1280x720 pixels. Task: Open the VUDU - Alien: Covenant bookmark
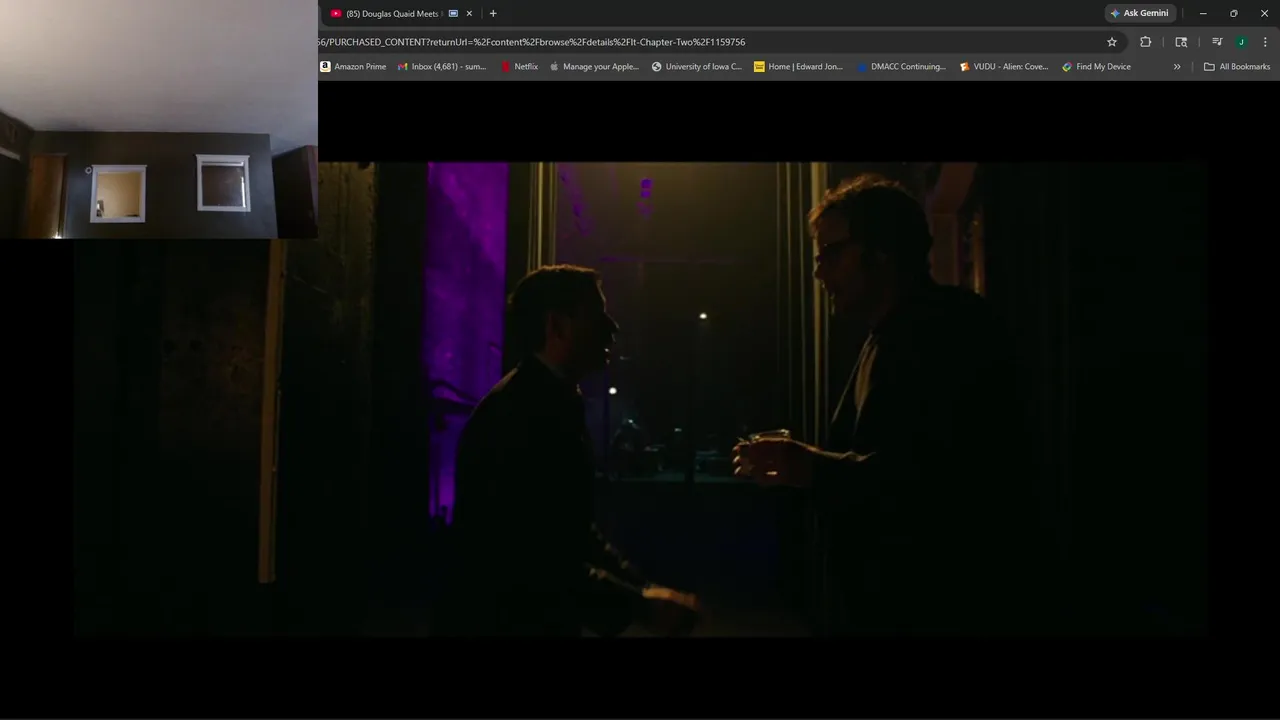tap(1004, 67)
